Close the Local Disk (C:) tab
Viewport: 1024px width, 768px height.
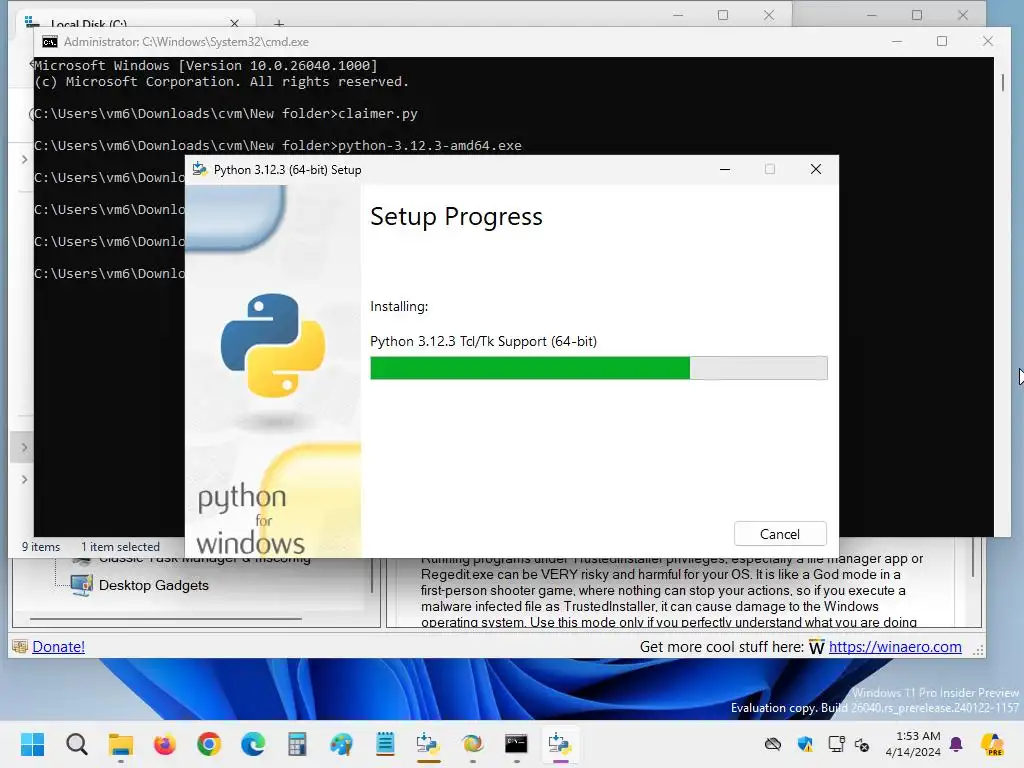click(x=234, y=24)
